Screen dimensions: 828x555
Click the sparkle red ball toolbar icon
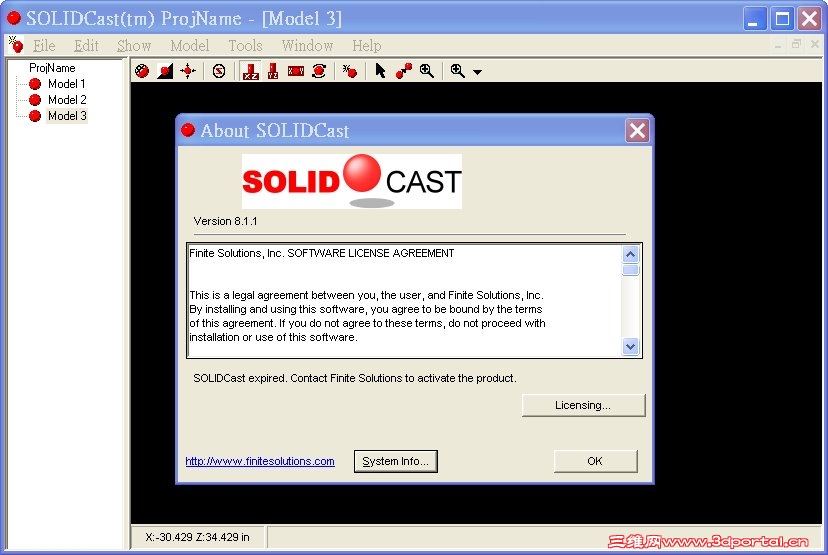tap(350, 71)
